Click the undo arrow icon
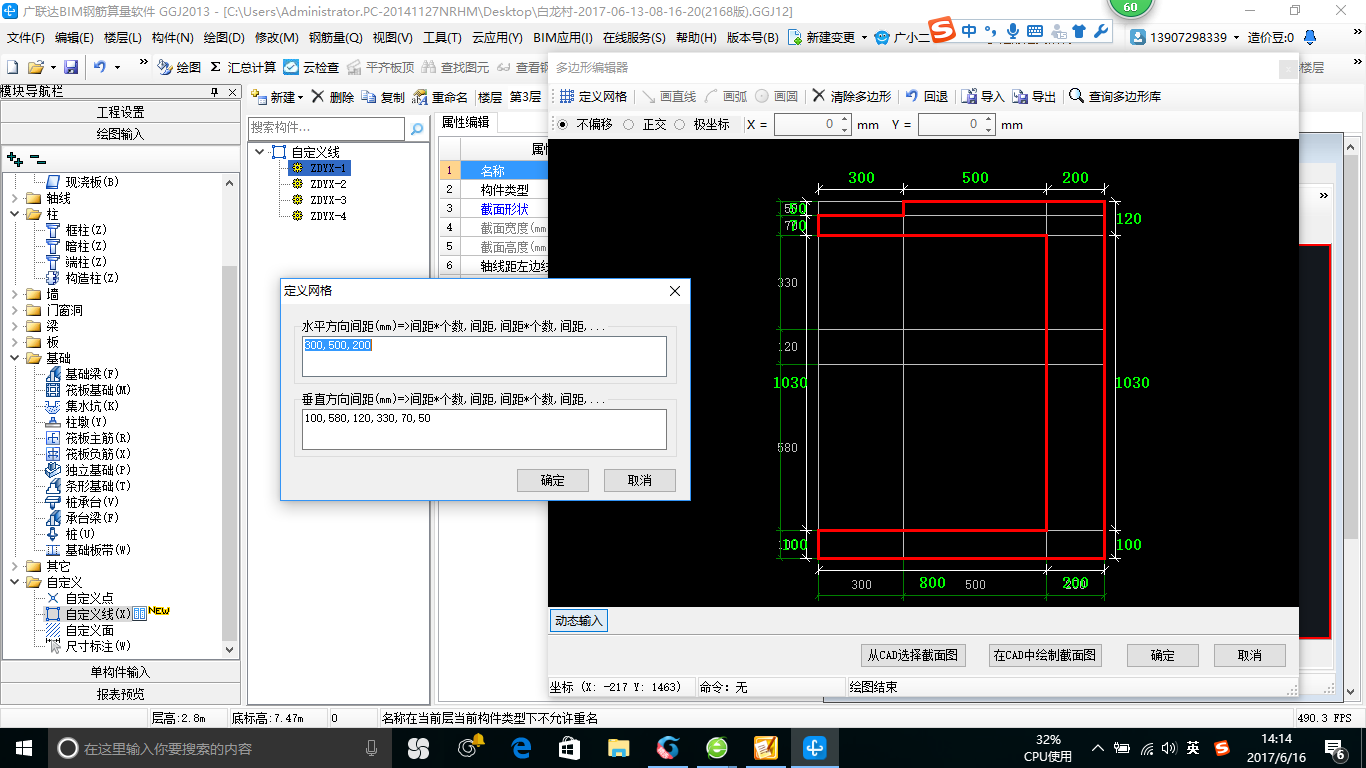 click(x=100, y=67)
